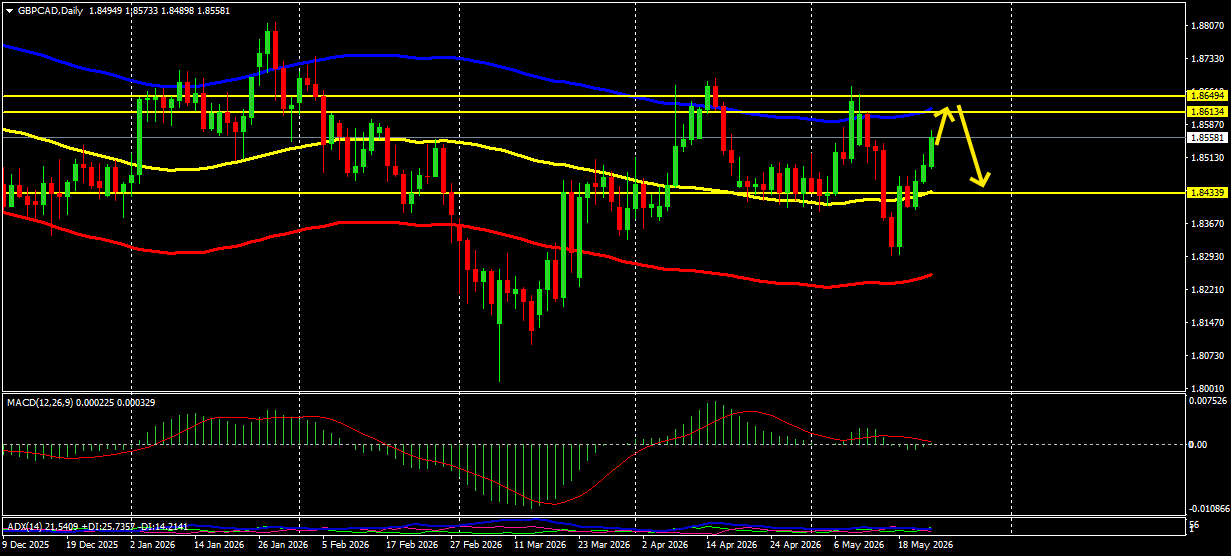Click the 26 Jan 2026 date label
The height and width of the screenshot is (556, 1231).
point(284,546)
